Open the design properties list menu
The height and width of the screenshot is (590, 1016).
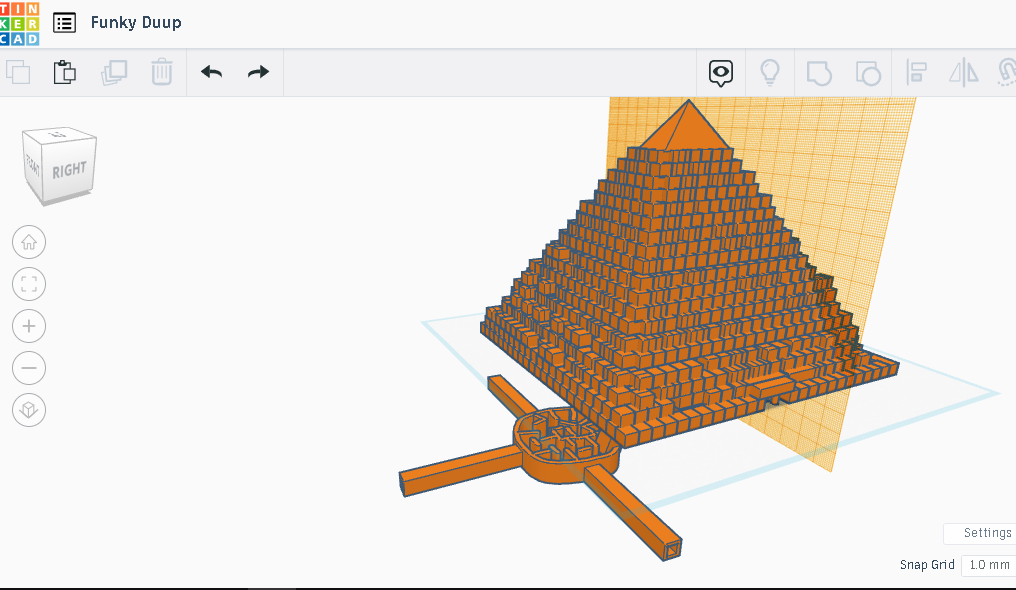click(x=64, y=22)
